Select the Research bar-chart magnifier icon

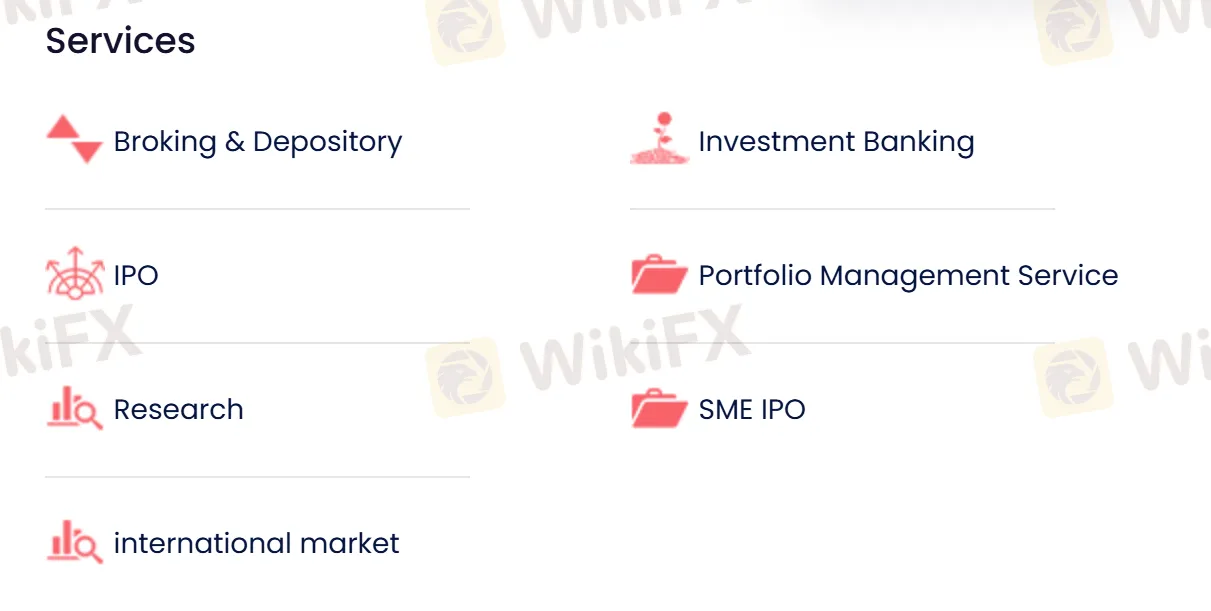pos(73,408)
